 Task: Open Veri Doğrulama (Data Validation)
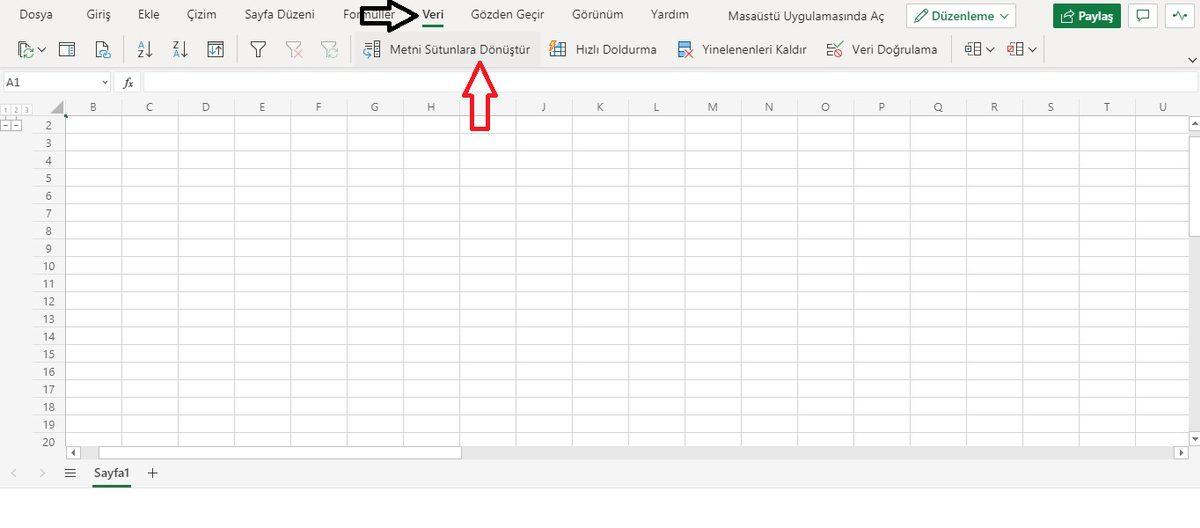(x=882, y=49)
